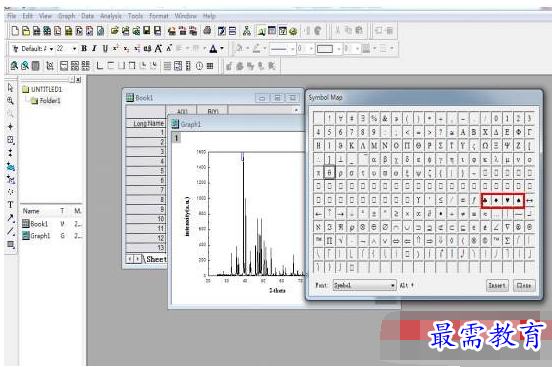Image resolution: width=552 pixels, height=367 pixels.
Task: Select Folder1 in Project Explorer tree
Action: click(x=46, y=101)
